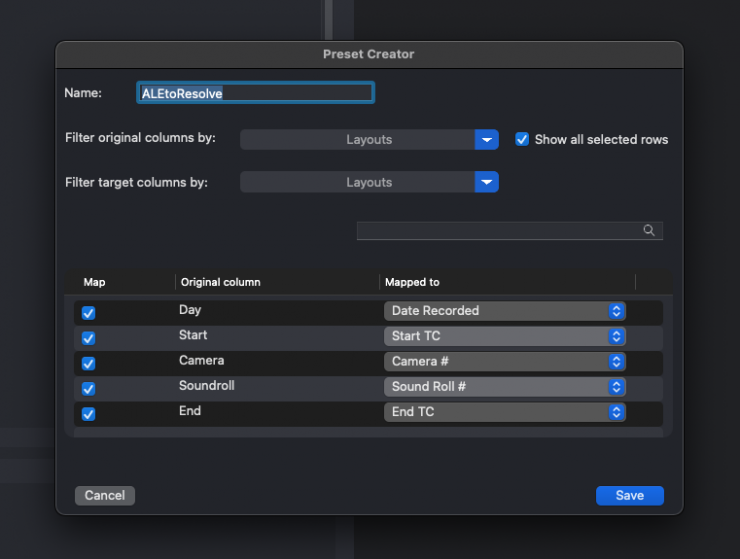Open the Sound Roll # mapping dropdown
740x559 pixels.
505,386
